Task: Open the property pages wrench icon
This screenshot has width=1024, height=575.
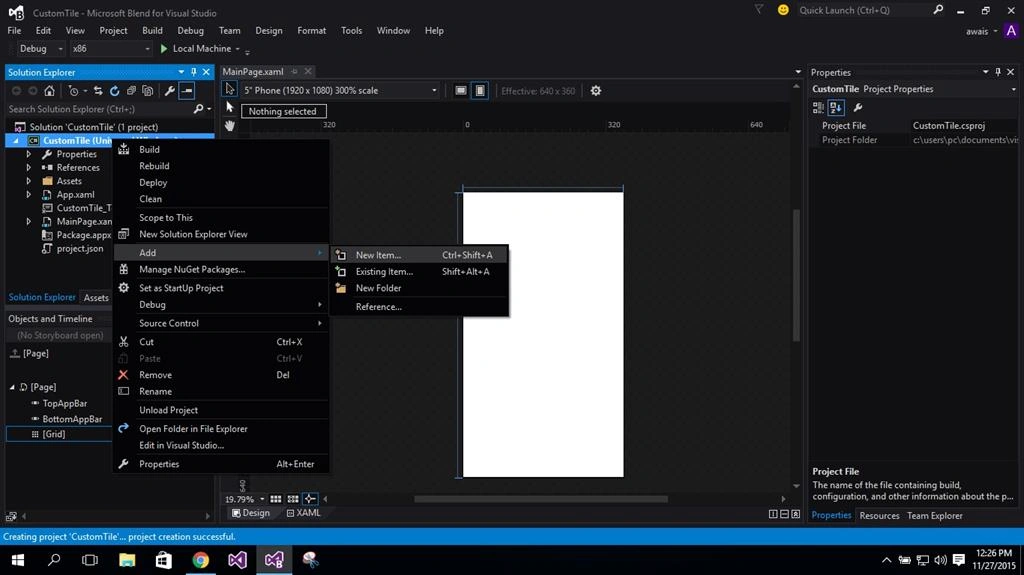Action: [858, 108]
